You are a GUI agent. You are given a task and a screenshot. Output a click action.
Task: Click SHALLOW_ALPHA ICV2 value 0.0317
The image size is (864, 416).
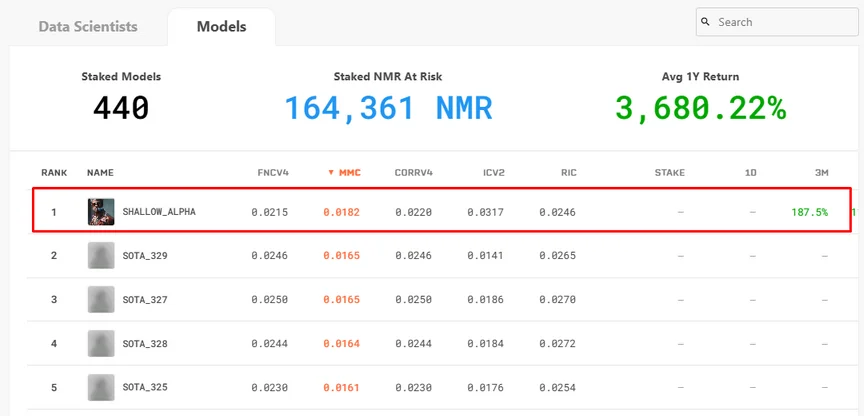[485, 212]
